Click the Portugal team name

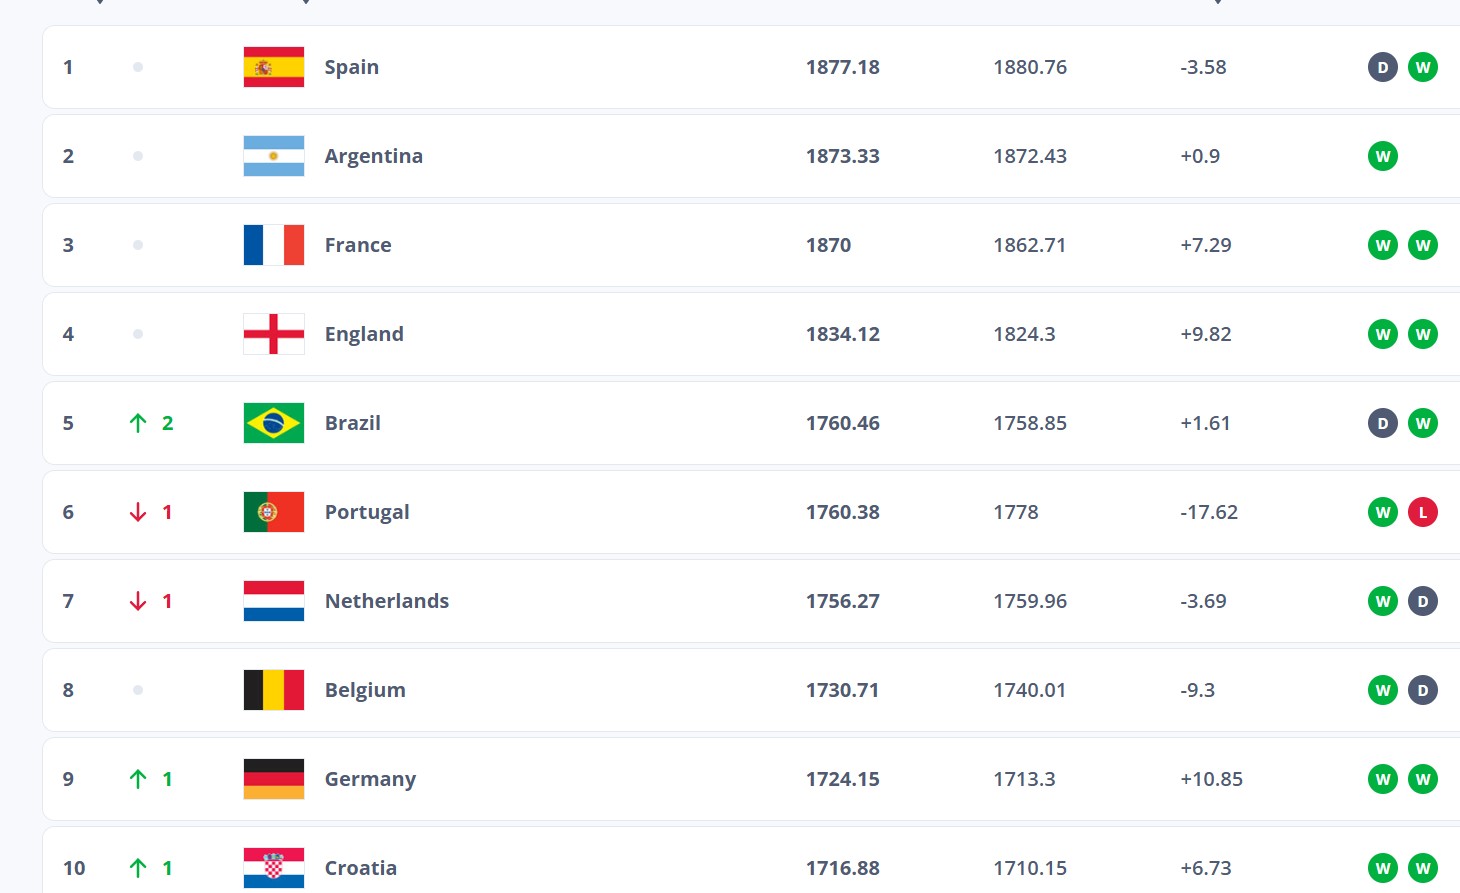click(367, 512)
